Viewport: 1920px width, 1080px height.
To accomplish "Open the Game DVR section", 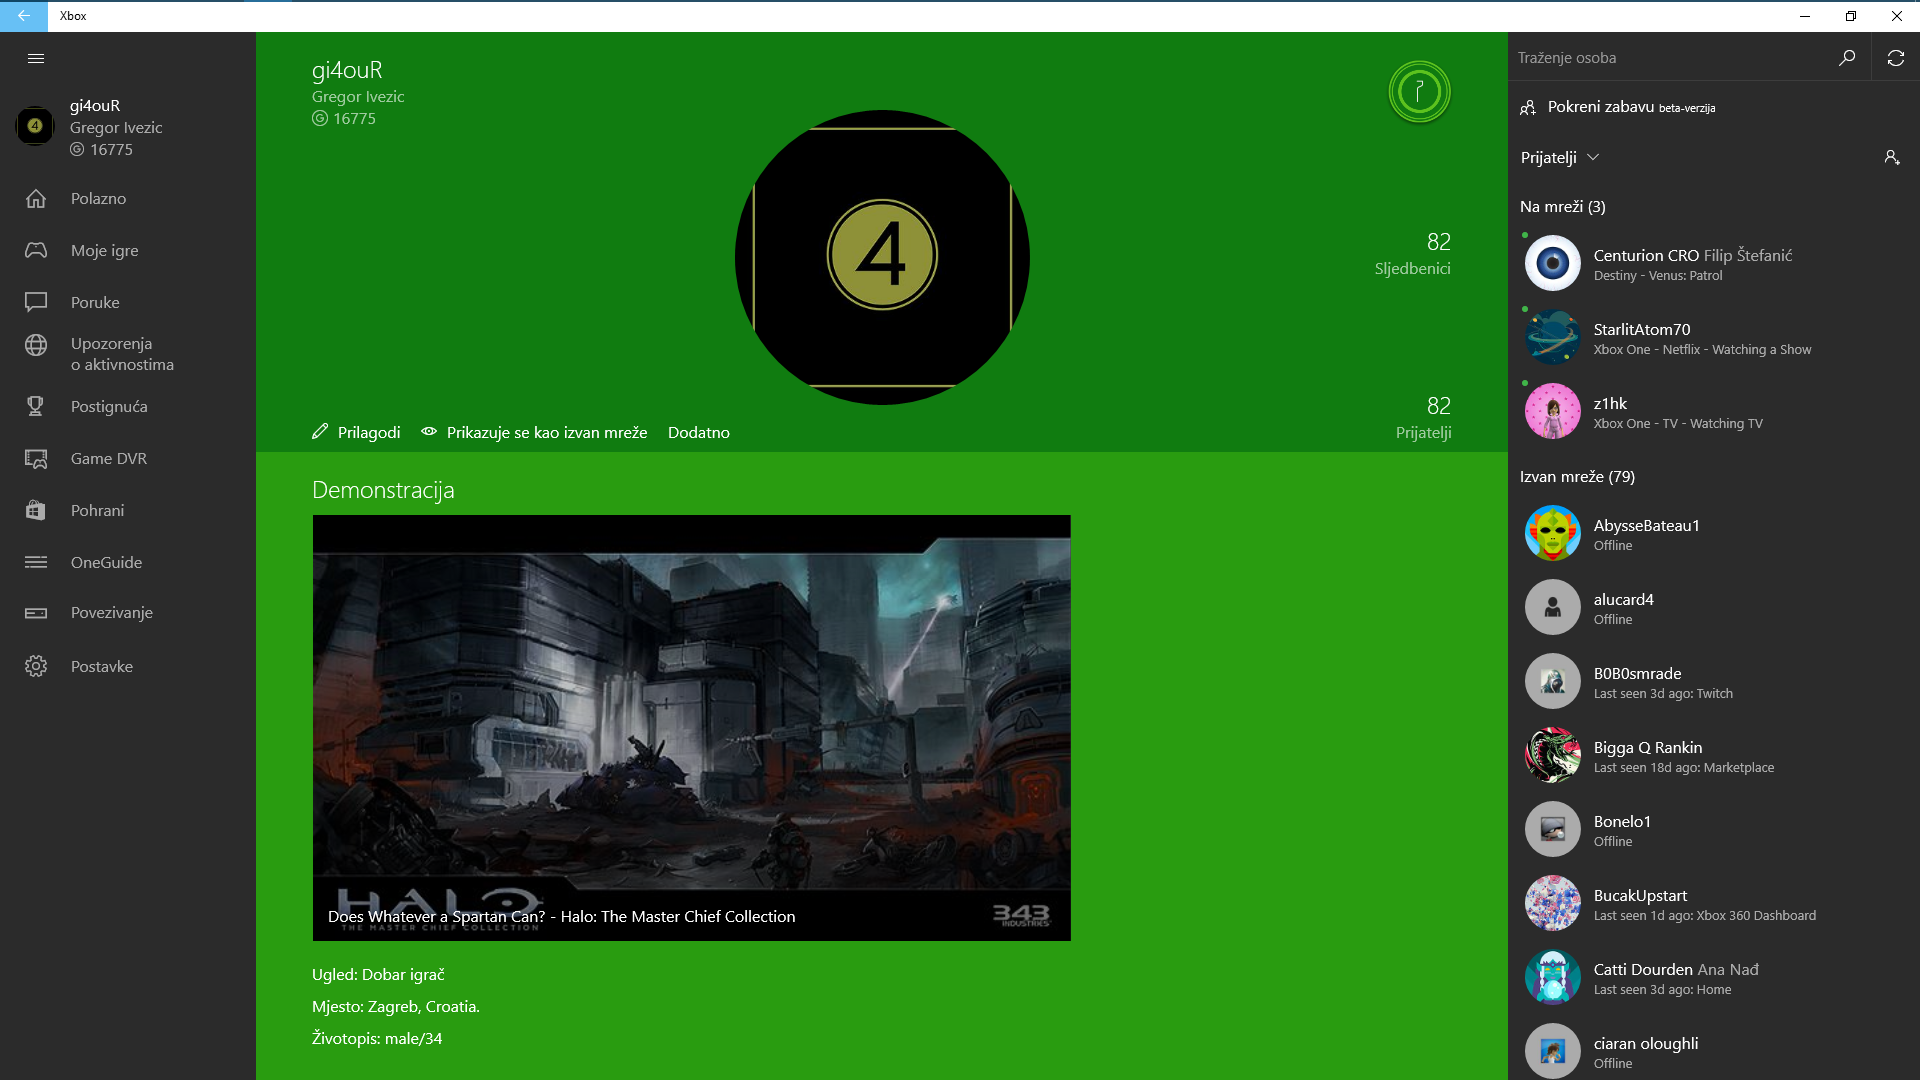I will click(108, 458).
